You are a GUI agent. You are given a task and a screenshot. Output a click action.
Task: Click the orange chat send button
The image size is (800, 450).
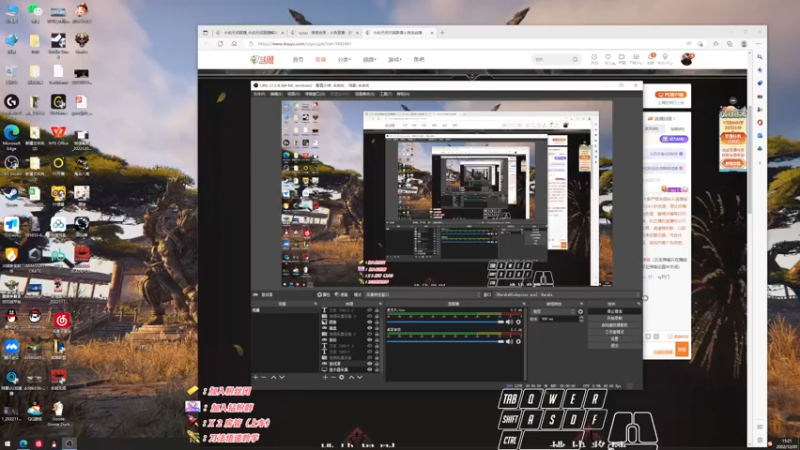[682, 349]
